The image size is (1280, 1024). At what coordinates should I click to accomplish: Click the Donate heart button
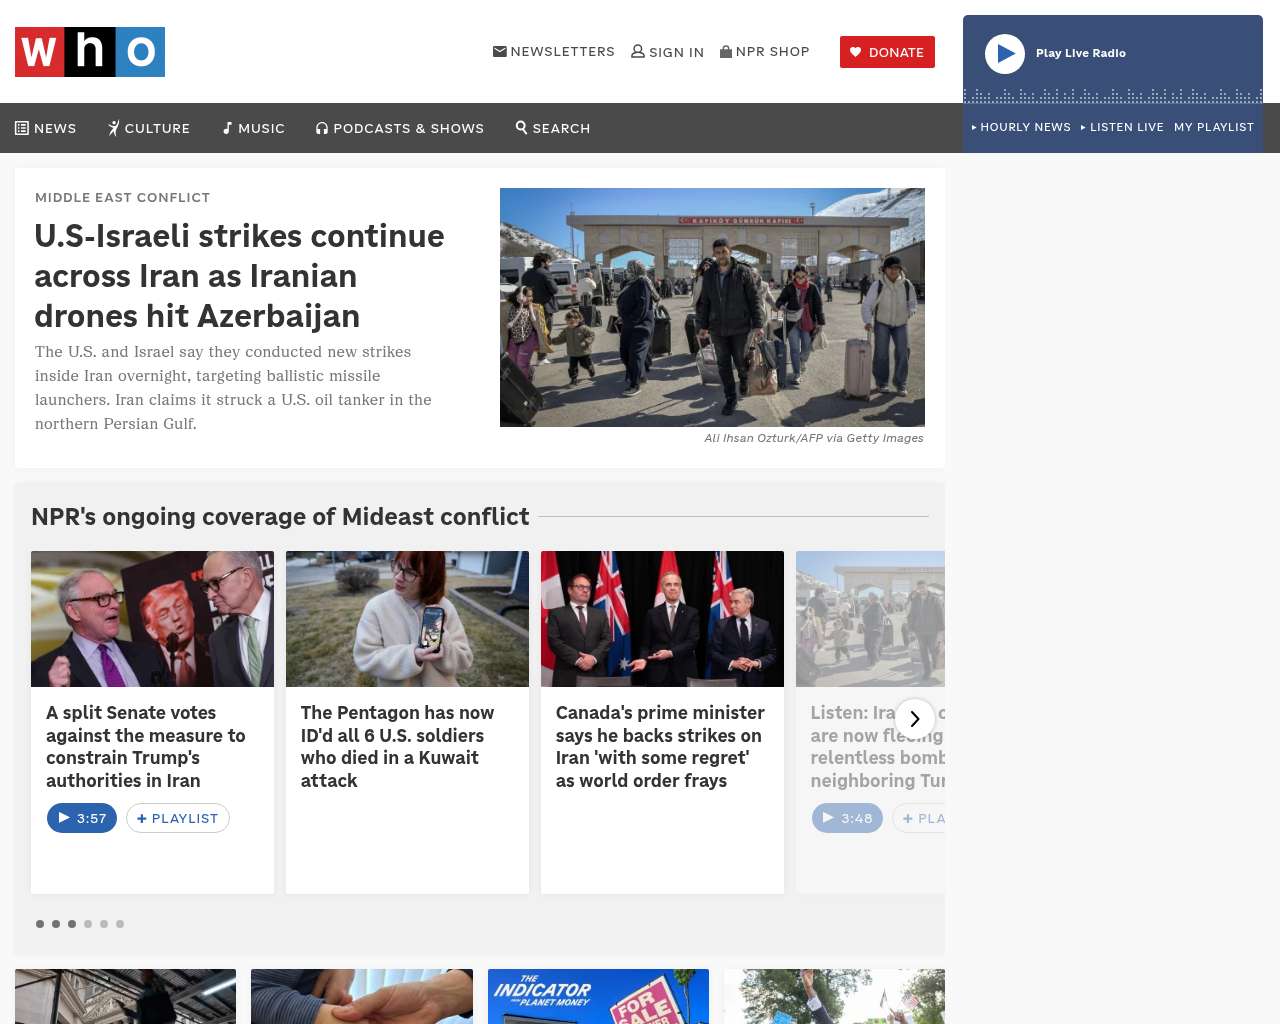[887, 52]
